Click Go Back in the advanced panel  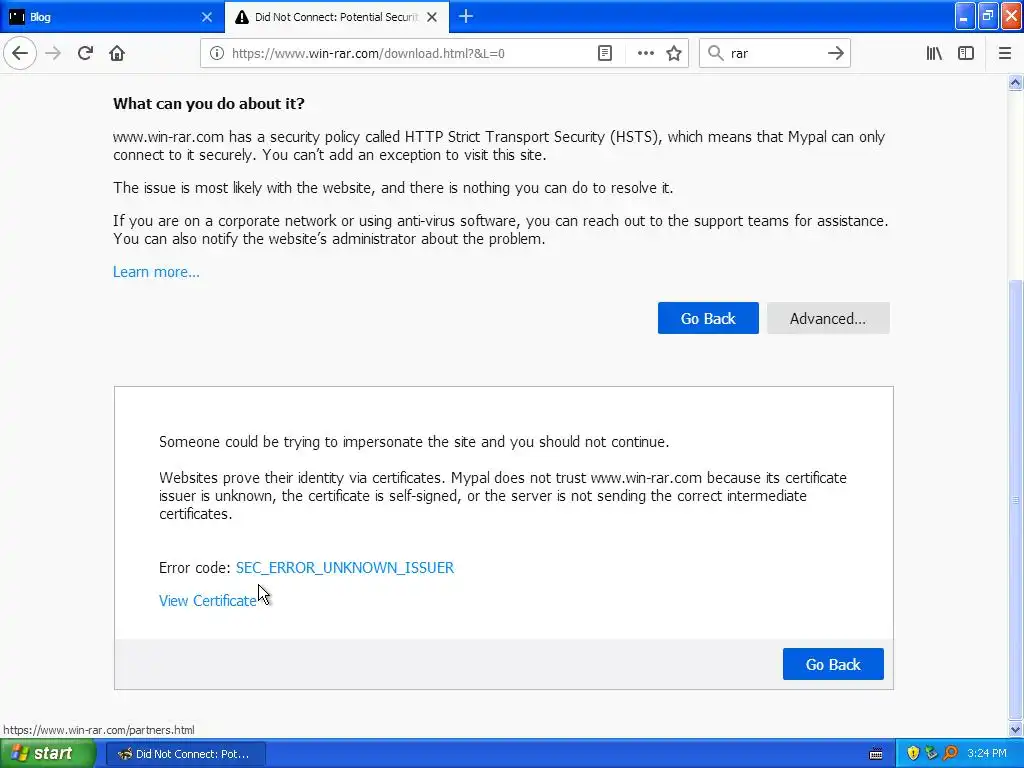(833, 664)
